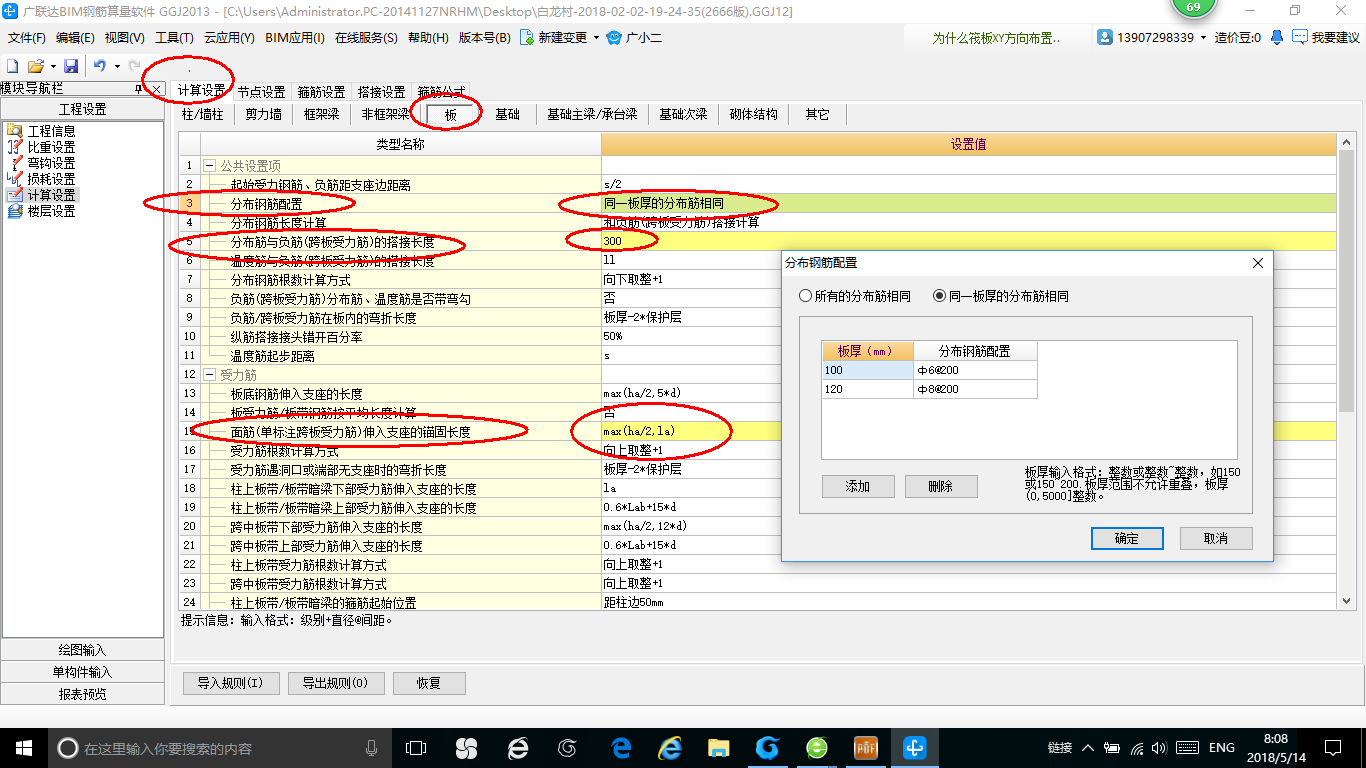Image resolution: width=1366 pixels, height=768 pixels.
Task: Click the 导出规则(O) button
Action: [334, 683]
